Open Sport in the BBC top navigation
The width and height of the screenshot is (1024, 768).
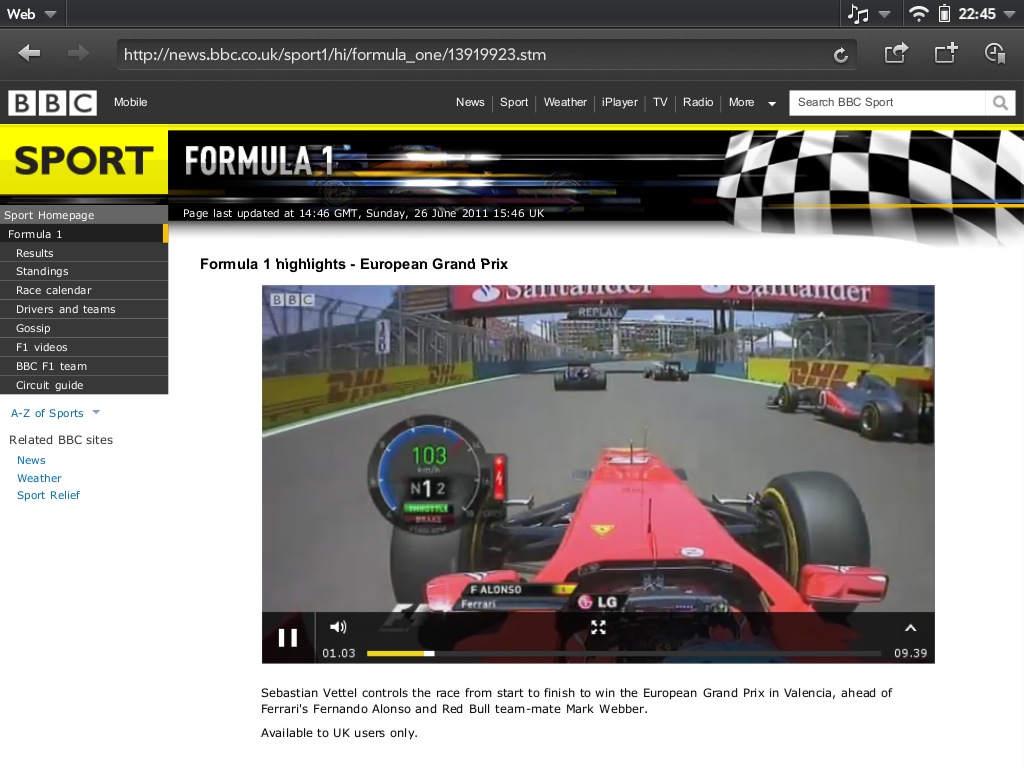[514, 103]
